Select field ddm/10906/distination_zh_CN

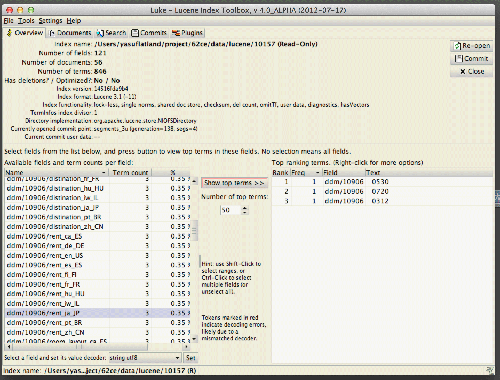pyautogui.click(x=97, y=227)
